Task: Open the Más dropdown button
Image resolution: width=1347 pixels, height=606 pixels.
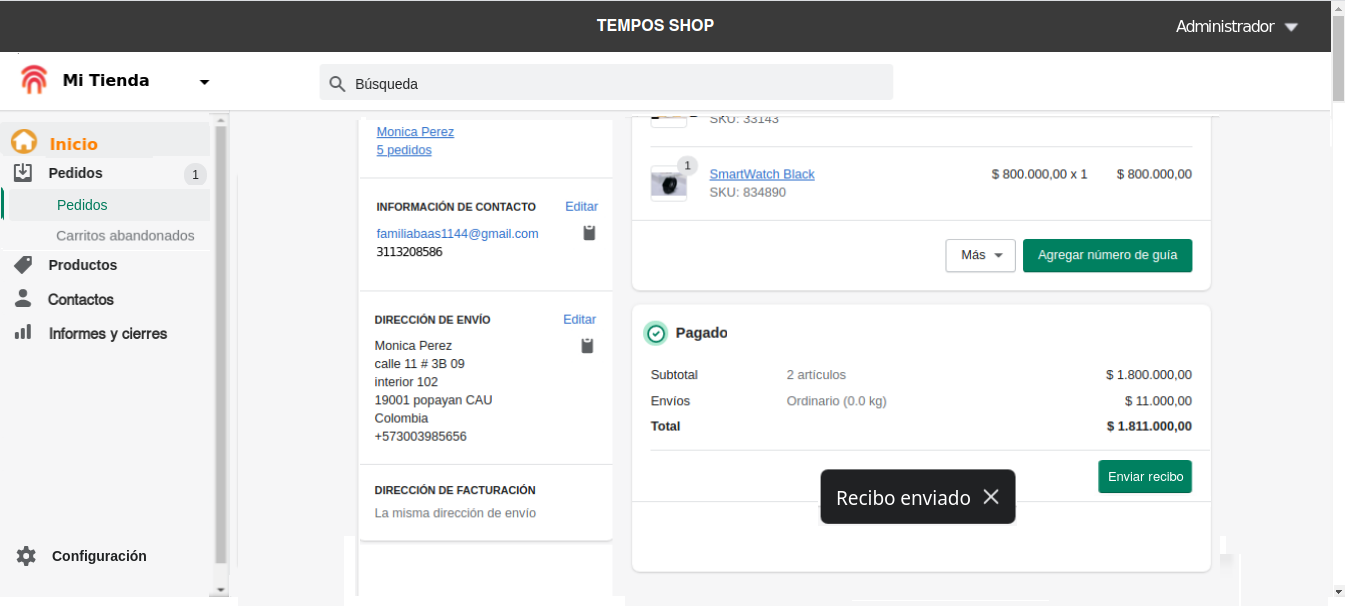Action: 980,255
